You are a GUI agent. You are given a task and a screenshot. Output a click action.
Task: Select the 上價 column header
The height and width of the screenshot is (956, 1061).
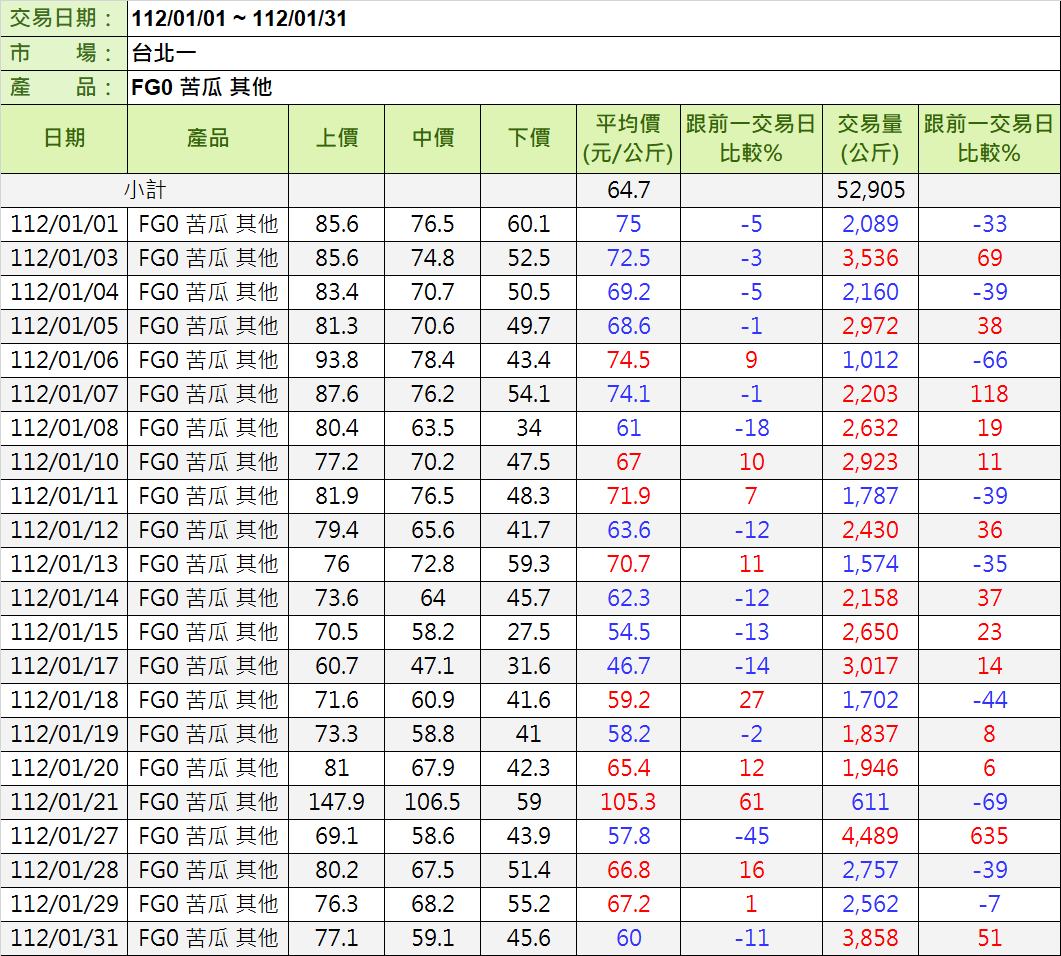point(337,138)
